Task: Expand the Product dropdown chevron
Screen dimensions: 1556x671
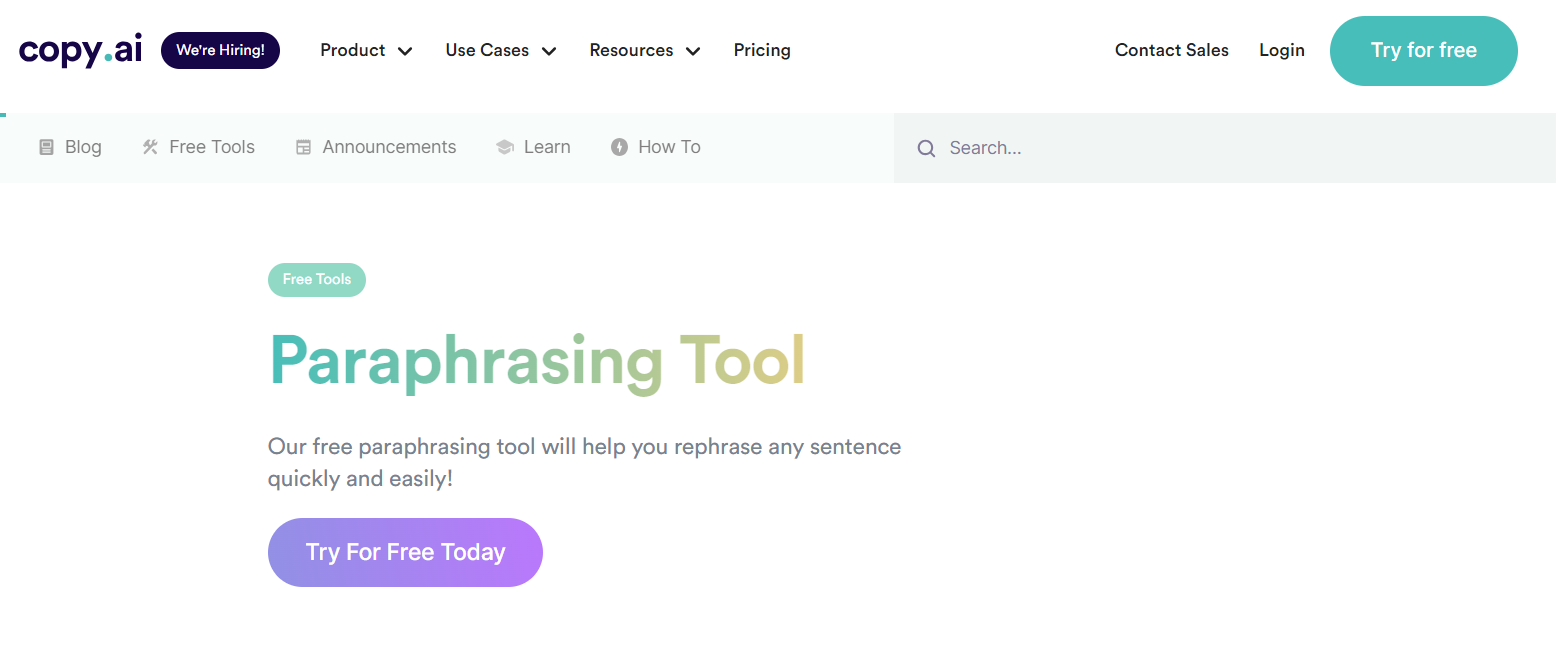Action: pyautogui.click(x=405, y=51)
